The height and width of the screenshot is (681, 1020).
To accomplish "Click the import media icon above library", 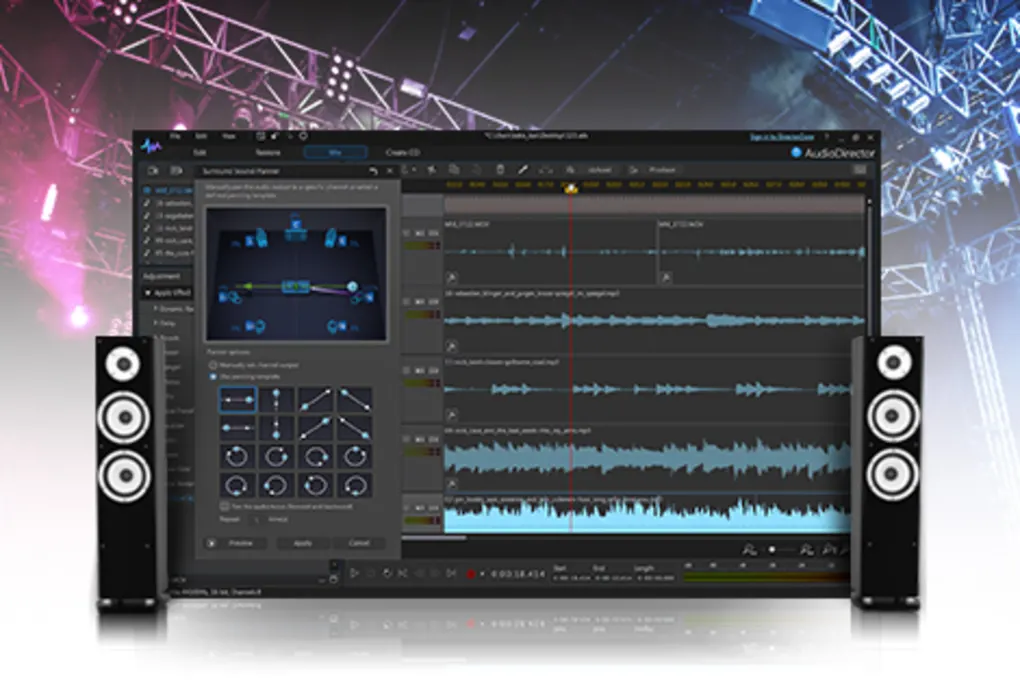I will coord(153,170).
